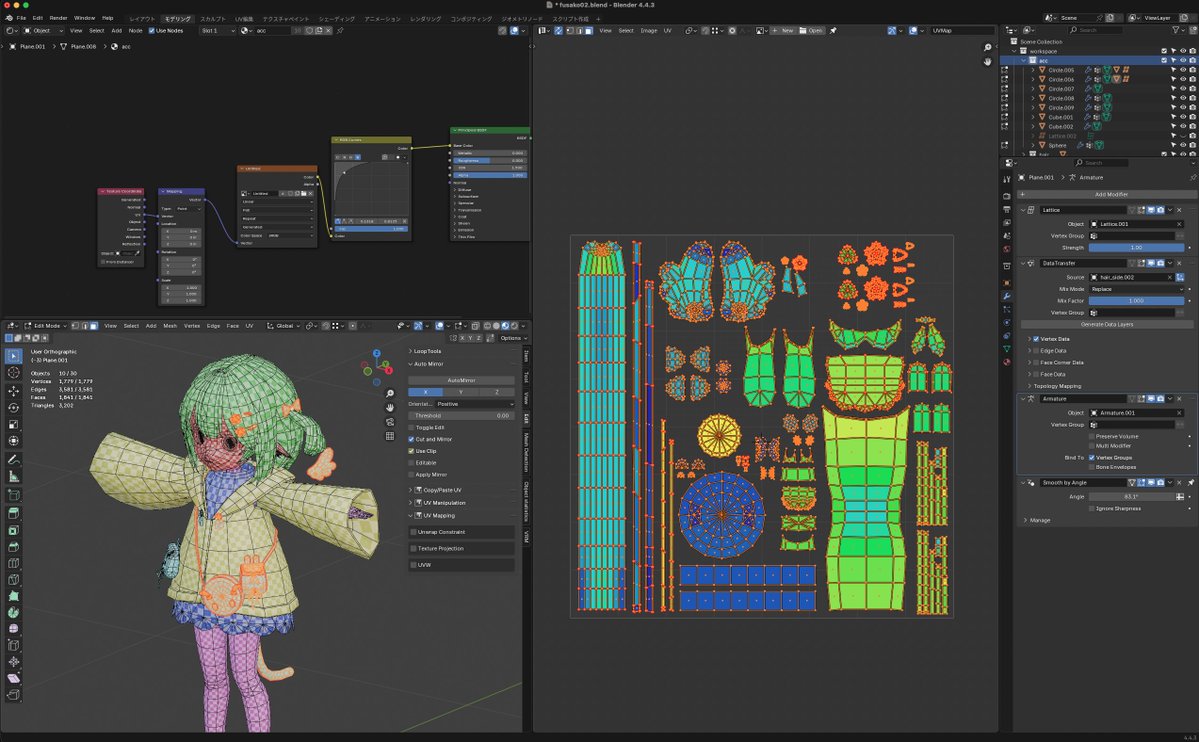The height and width of the screenshot is (742, 1199).
Task: Open the Orientation Positive dropdown
Action: pos(473,404)
